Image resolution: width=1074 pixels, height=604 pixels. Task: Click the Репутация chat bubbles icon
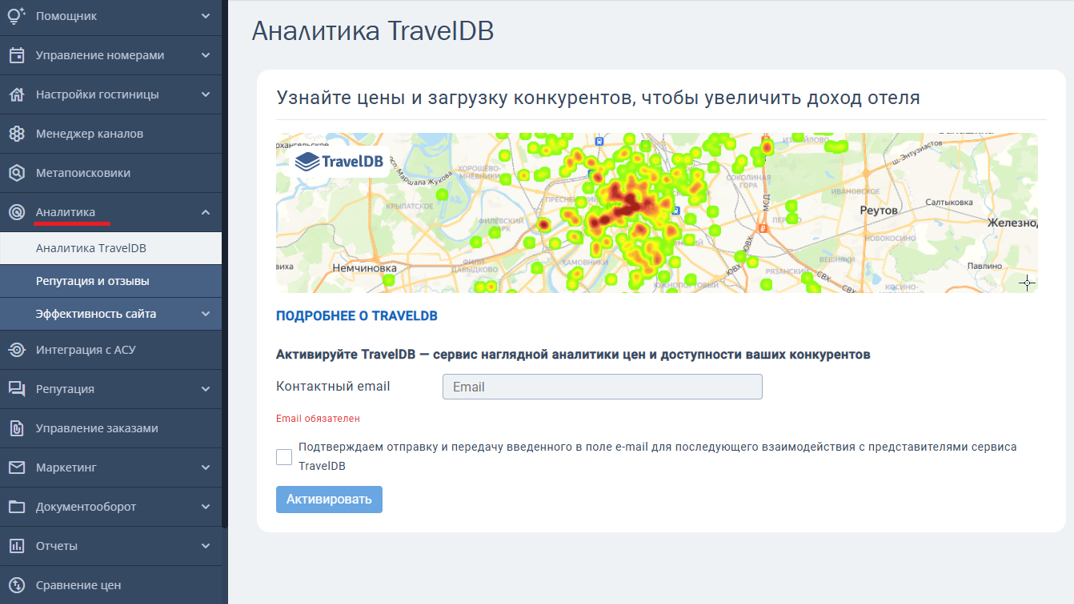point(16,389)
